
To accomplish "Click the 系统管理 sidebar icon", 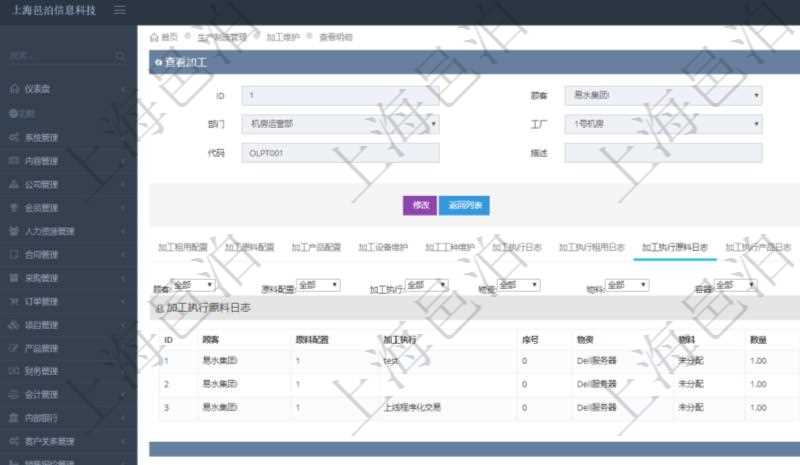I will coord(14,137).
